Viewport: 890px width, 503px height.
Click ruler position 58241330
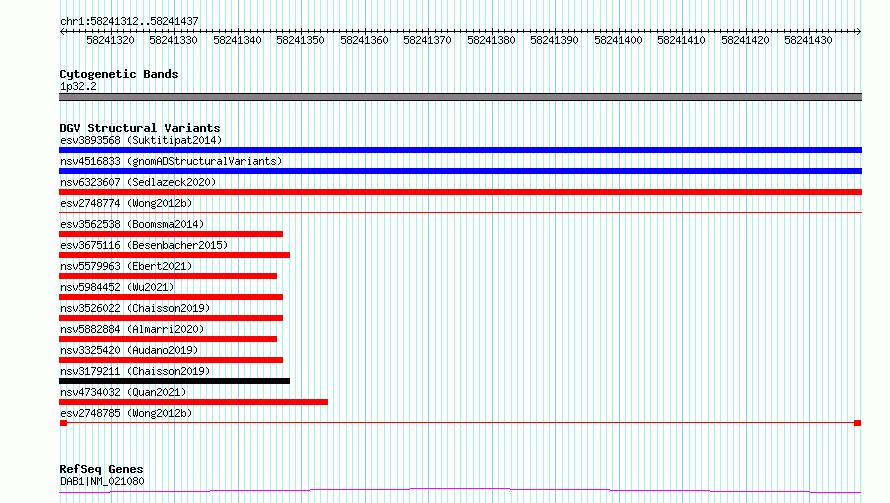173,40
